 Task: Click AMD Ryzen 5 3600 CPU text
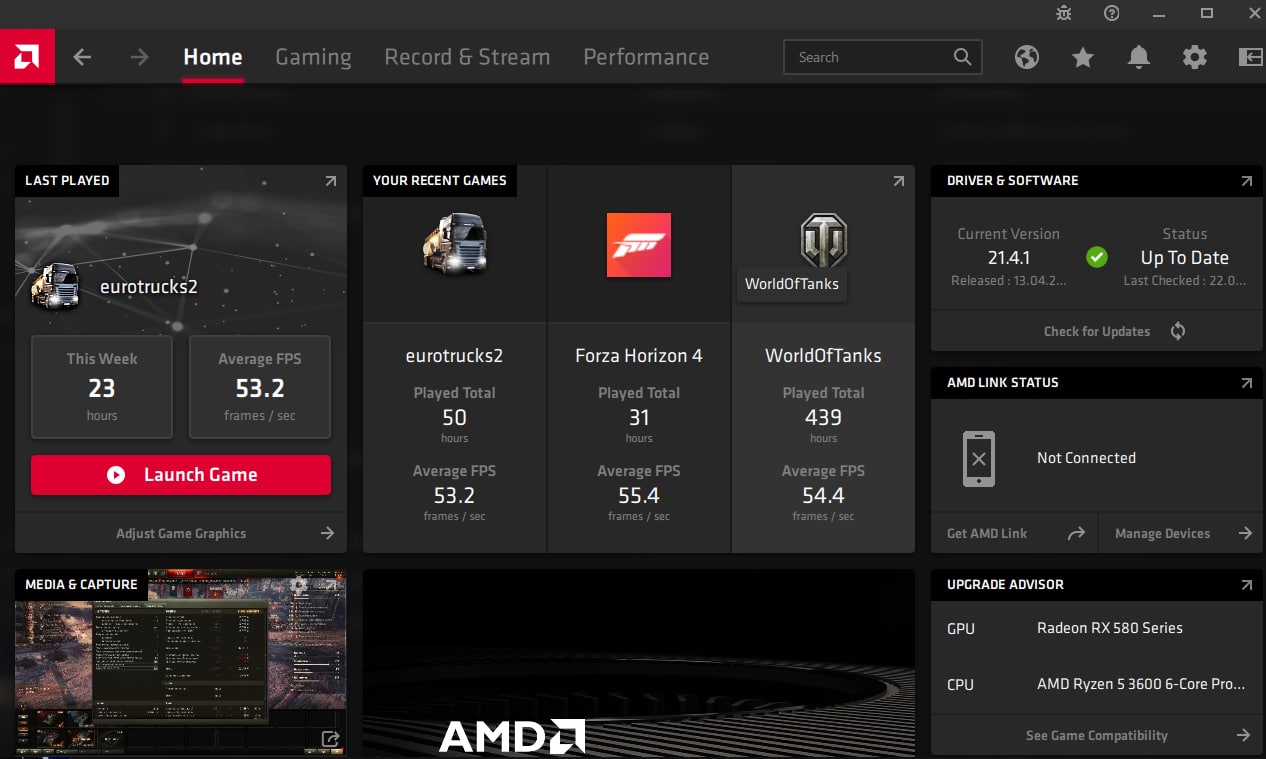tap(1141, 684)
